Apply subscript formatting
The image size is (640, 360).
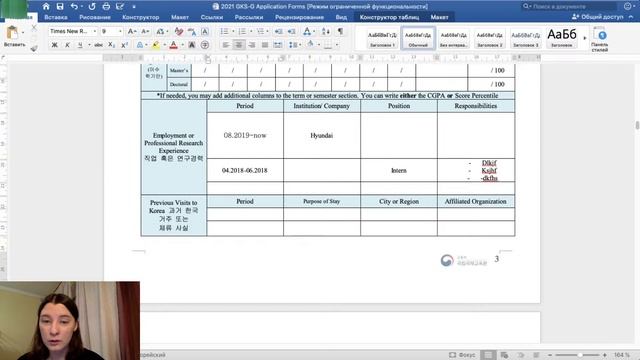(x=112, y=45)
